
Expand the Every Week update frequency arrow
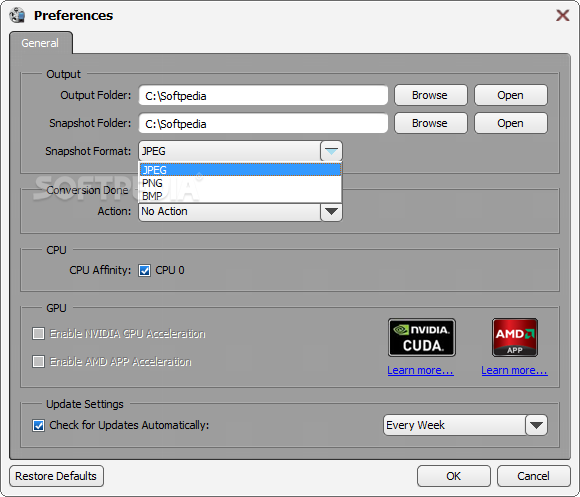coord(536,425)
